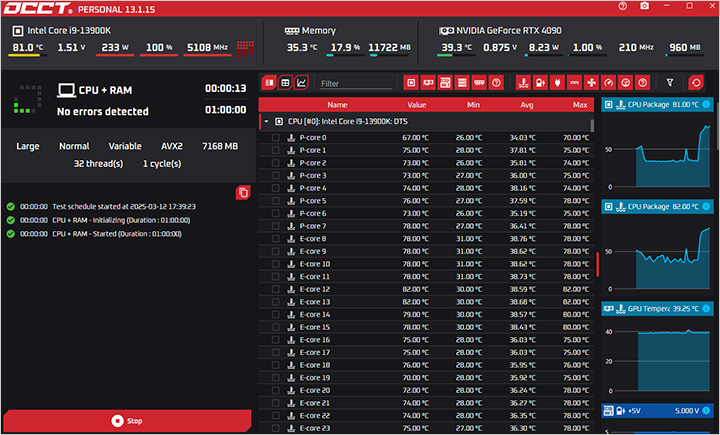Click the GPU Temperature graph area
The image size is (720, 435).
pyautogui.click(x=657, y=356)
